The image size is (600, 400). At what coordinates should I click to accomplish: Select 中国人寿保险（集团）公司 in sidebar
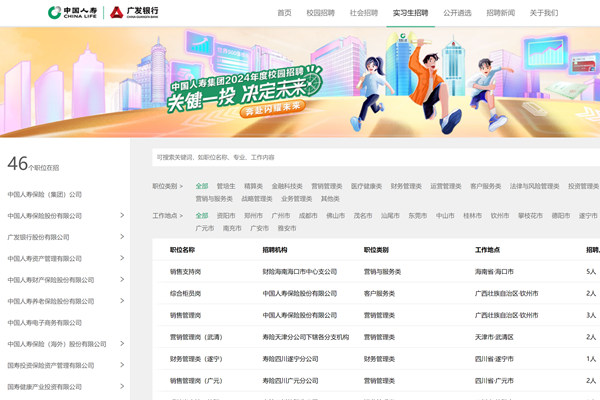[x=45, y=194]
